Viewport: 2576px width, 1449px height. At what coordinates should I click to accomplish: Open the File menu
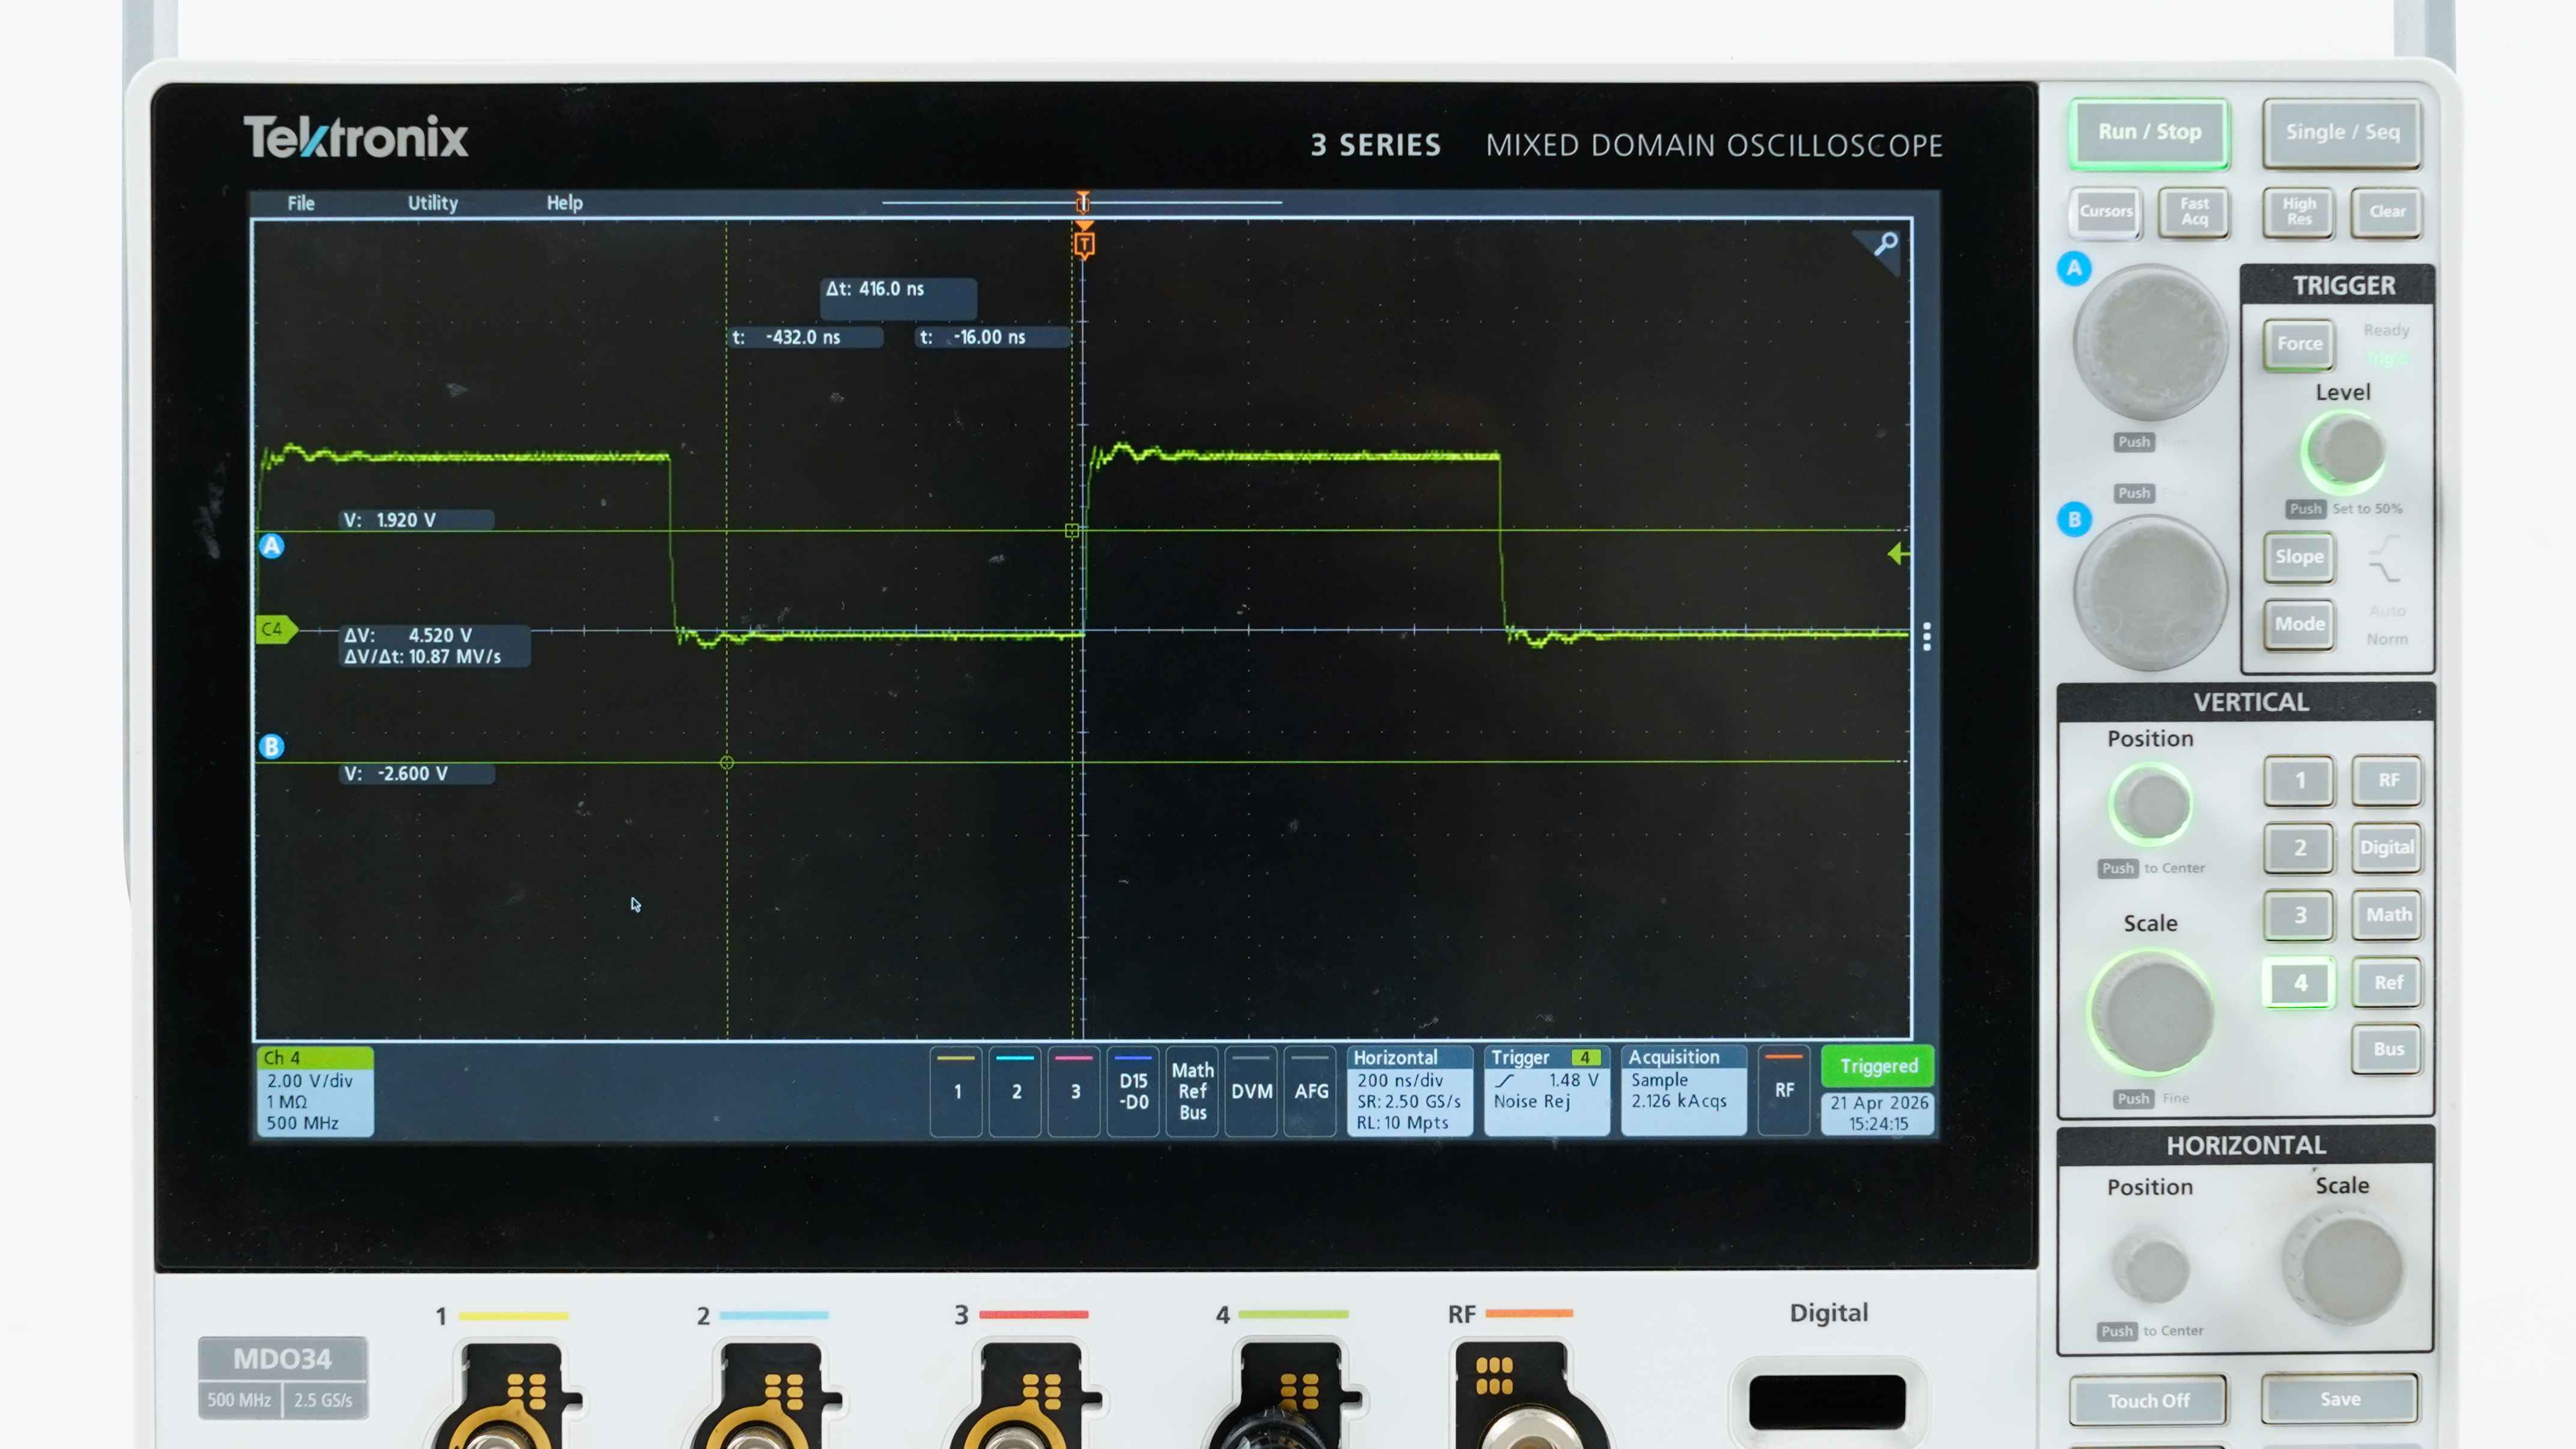301,203
